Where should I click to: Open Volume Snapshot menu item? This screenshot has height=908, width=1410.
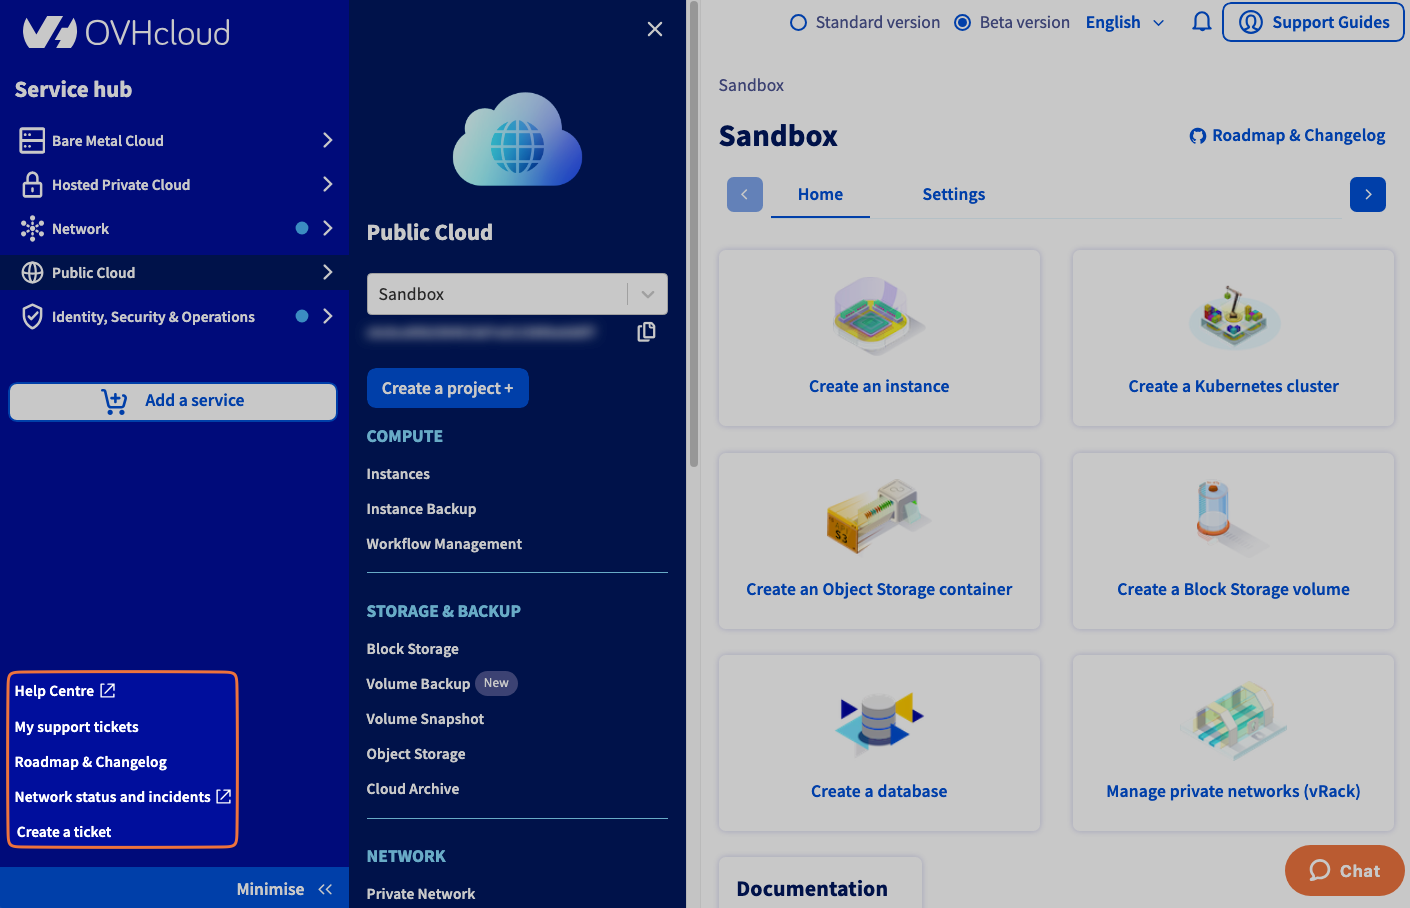[425, 719]
